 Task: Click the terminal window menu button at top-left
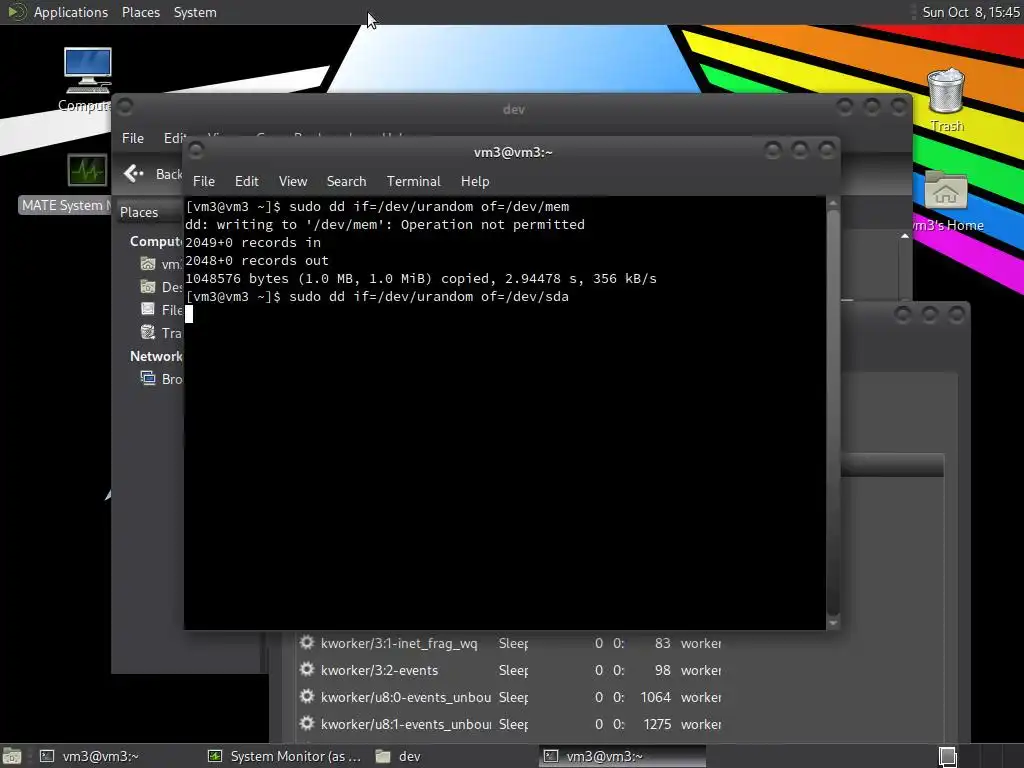tap(195, 151)
